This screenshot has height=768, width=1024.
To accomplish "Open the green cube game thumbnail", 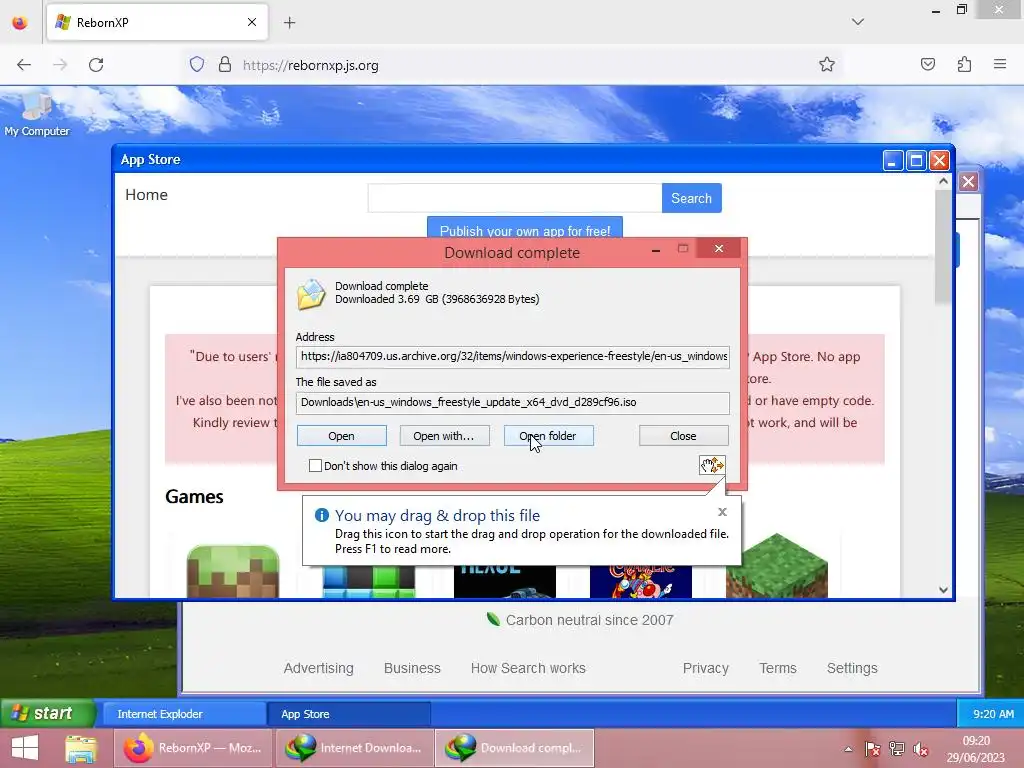I will [x=776, y=566].
